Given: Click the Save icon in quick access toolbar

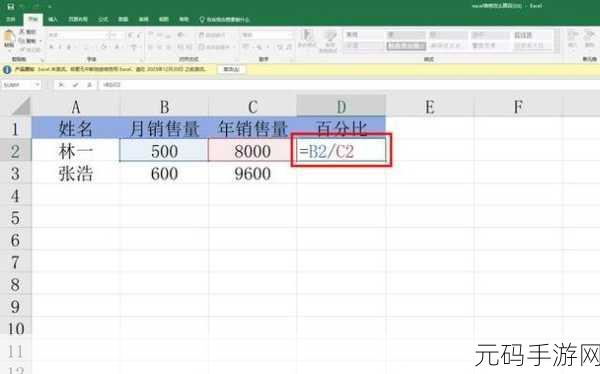Looking at the screenshot, I should click(11, 7).
